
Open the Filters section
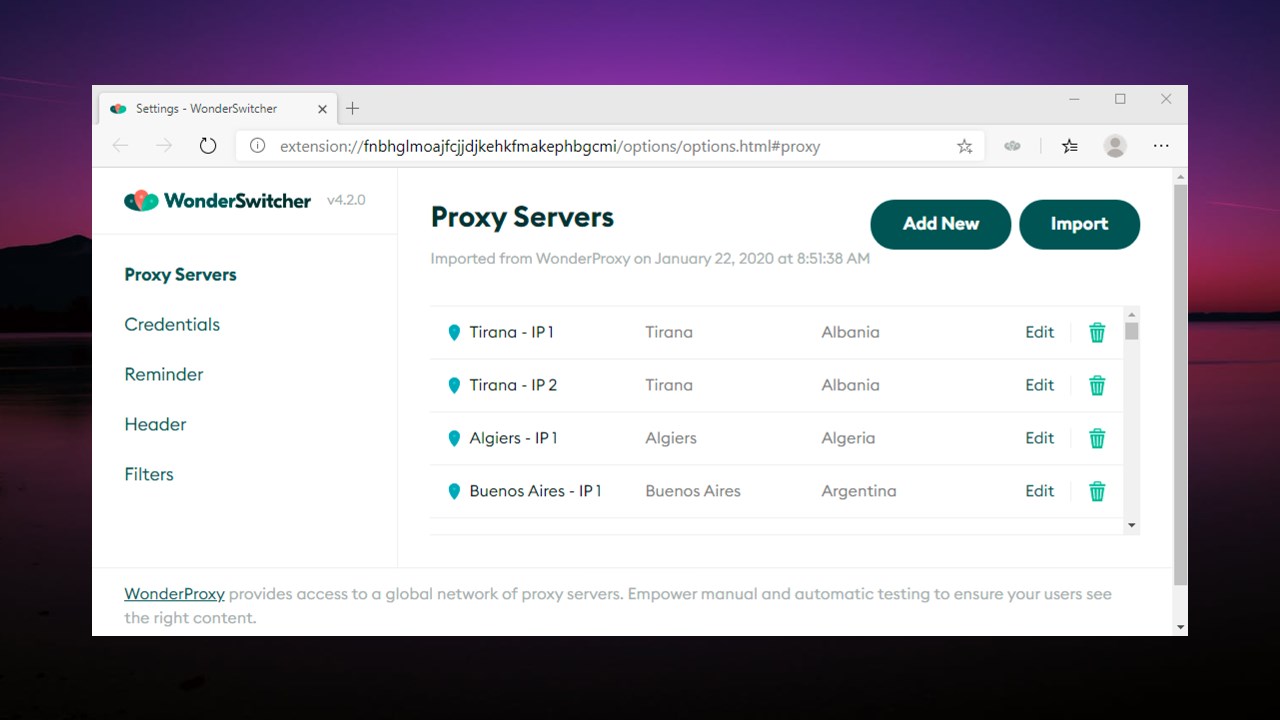click(x=149, y=475)
